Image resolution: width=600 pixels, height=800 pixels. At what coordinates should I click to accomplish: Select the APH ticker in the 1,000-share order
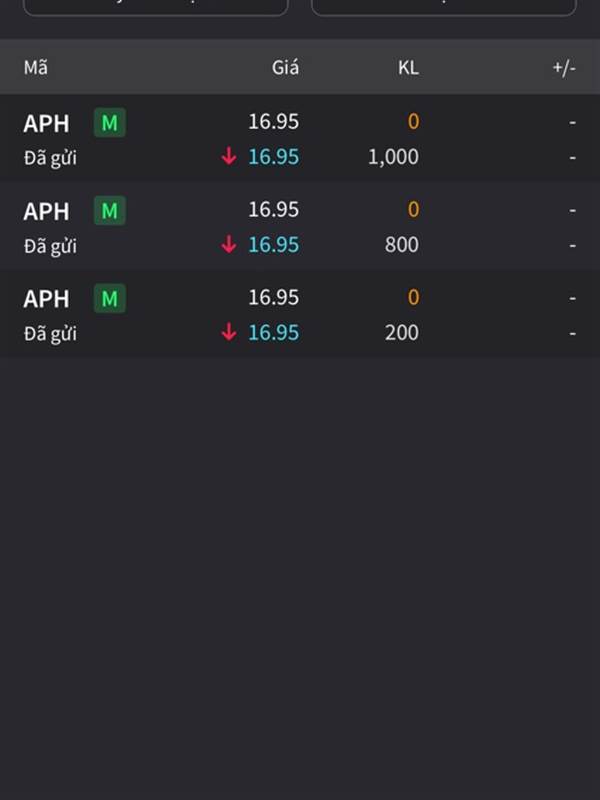(x=46, y=123)
